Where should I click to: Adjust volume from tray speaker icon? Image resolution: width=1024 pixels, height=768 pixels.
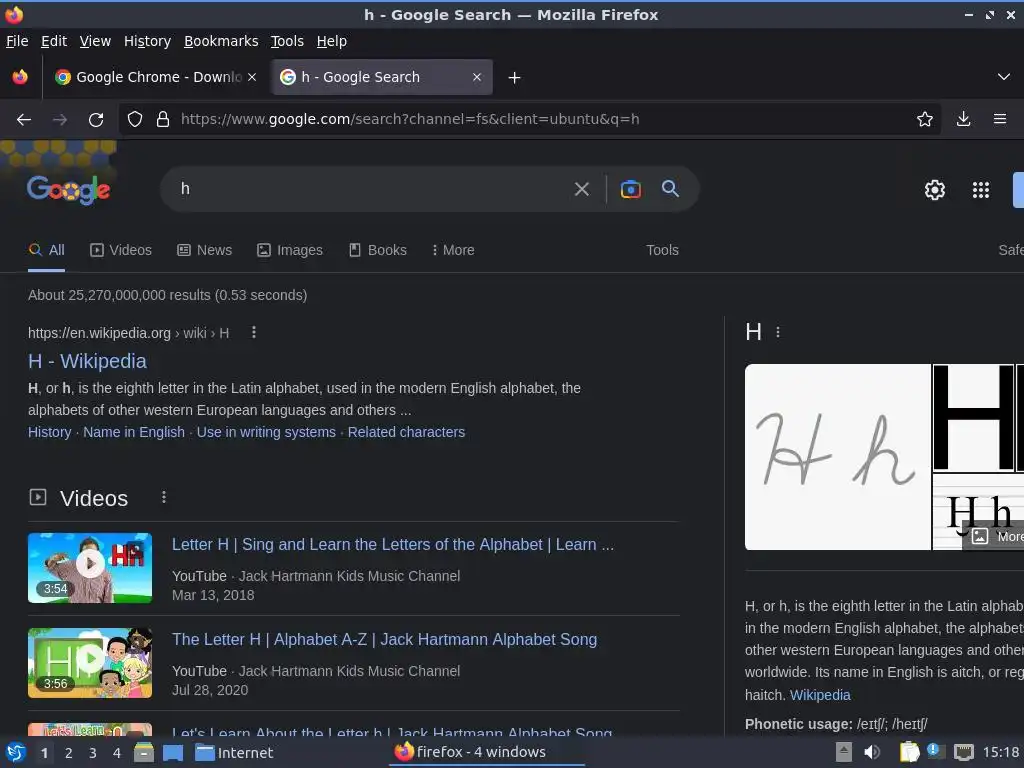pos(872,752)
